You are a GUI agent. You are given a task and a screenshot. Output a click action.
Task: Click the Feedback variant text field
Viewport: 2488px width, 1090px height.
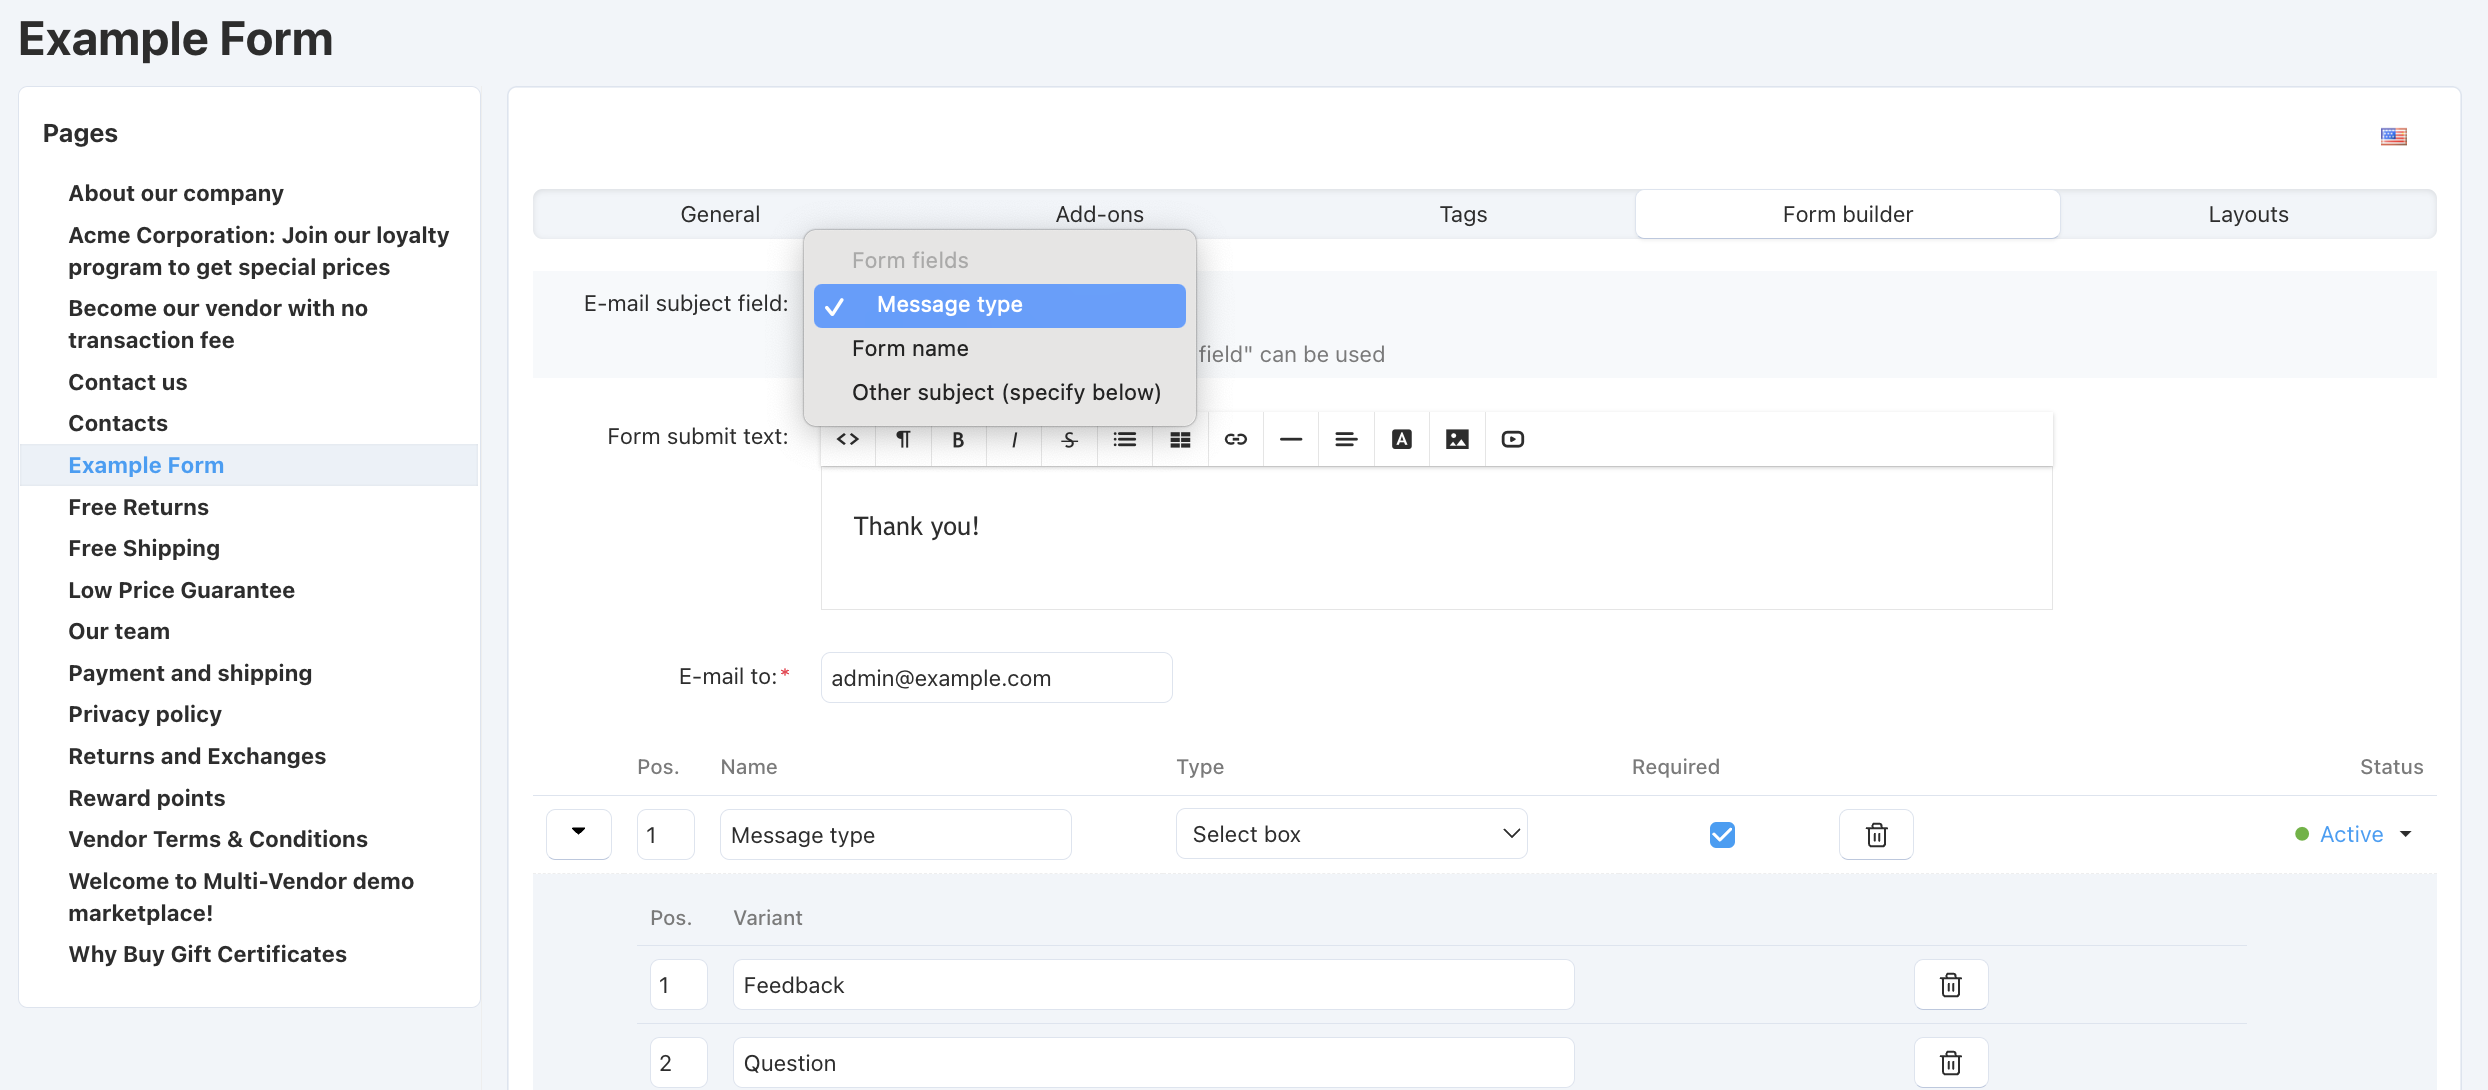1153,985
